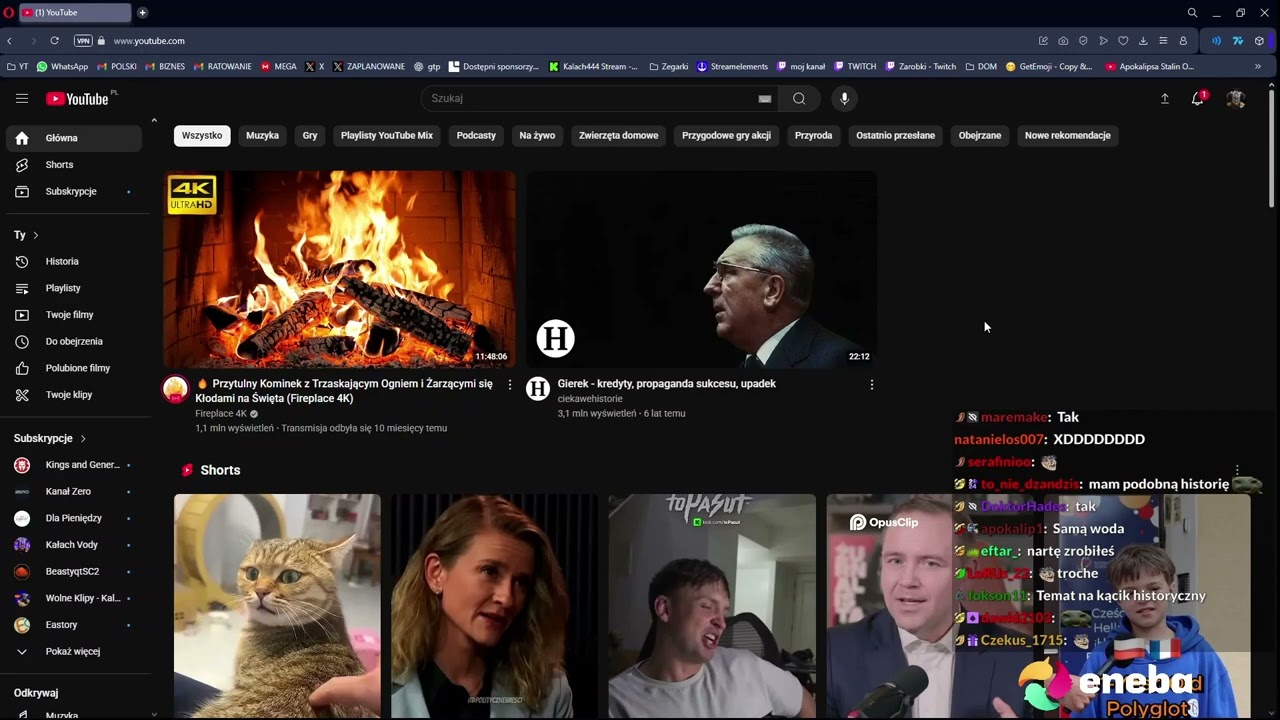
Task: Click the search magnifier button
Action: [x=799, y=98]
